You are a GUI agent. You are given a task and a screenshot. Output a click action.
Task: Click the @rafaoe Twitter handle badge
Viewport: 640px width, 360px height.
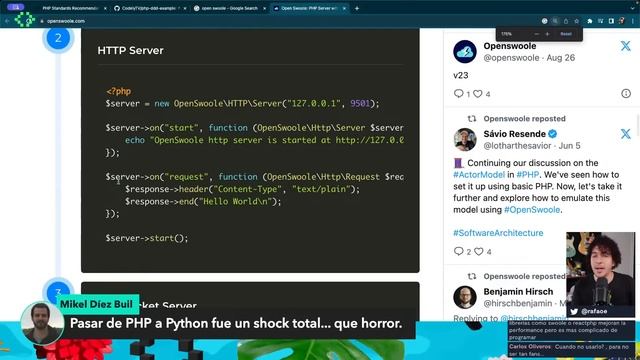[589, 311]
